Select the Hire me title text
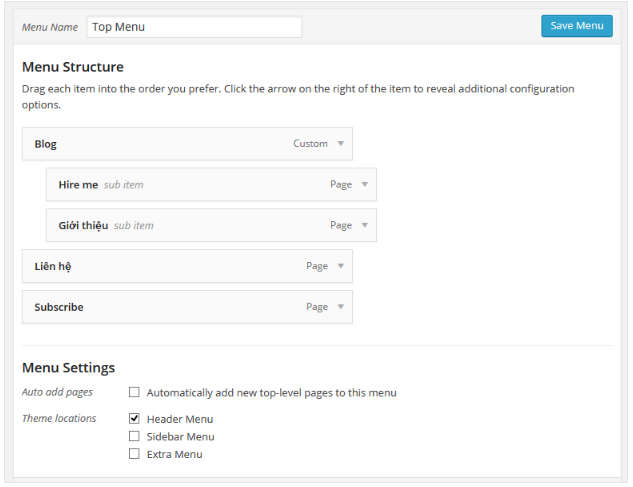 click(78, 185)
